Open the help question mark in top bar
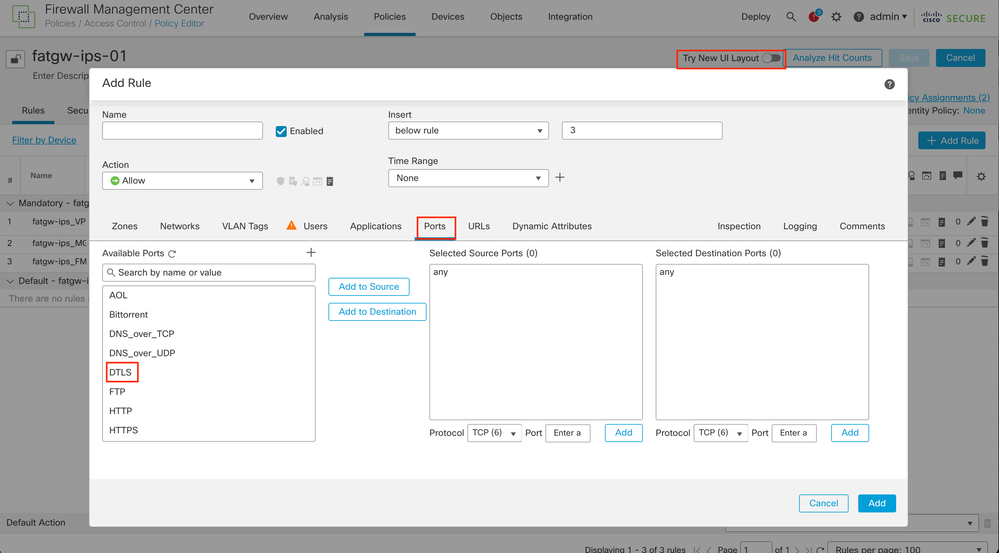 (859, 17)
